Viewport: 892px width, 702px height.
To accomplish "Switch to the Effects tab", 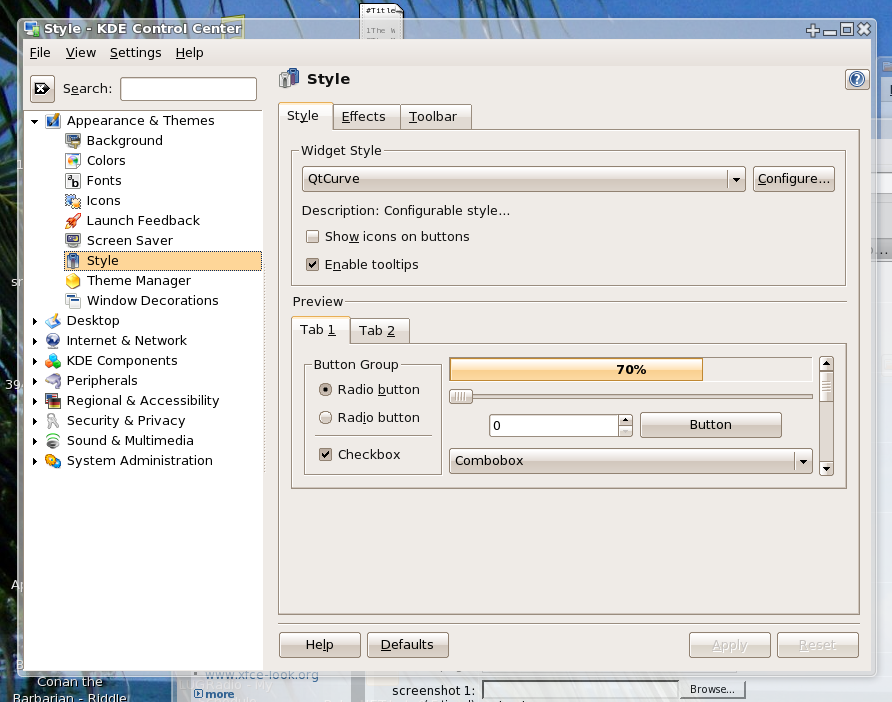I will click(367, 117).
